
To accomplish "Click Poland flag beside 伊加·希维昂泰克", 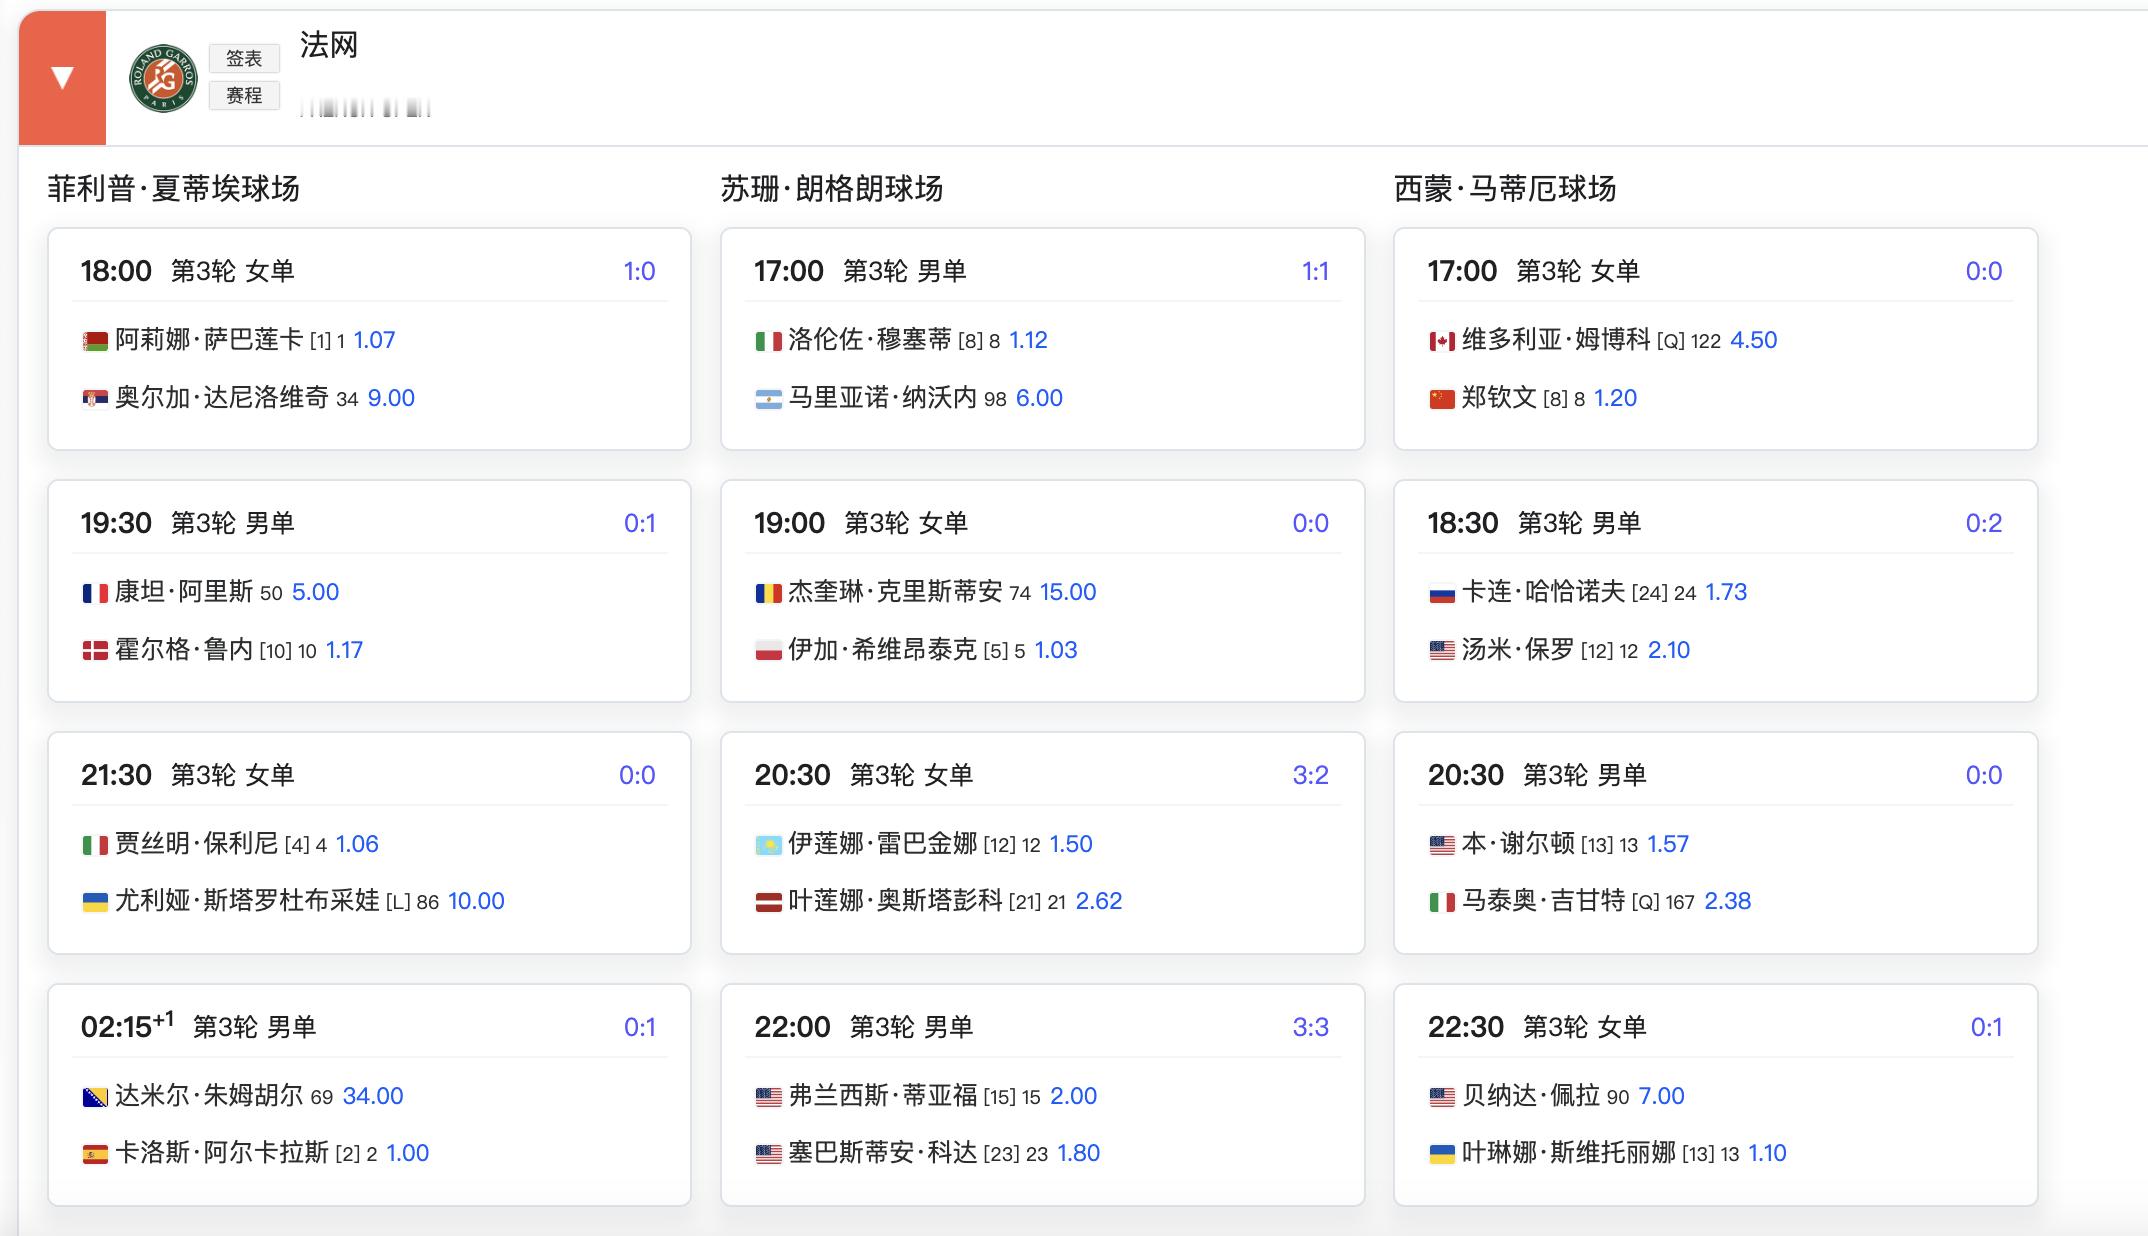I will [x=768, y=652].
